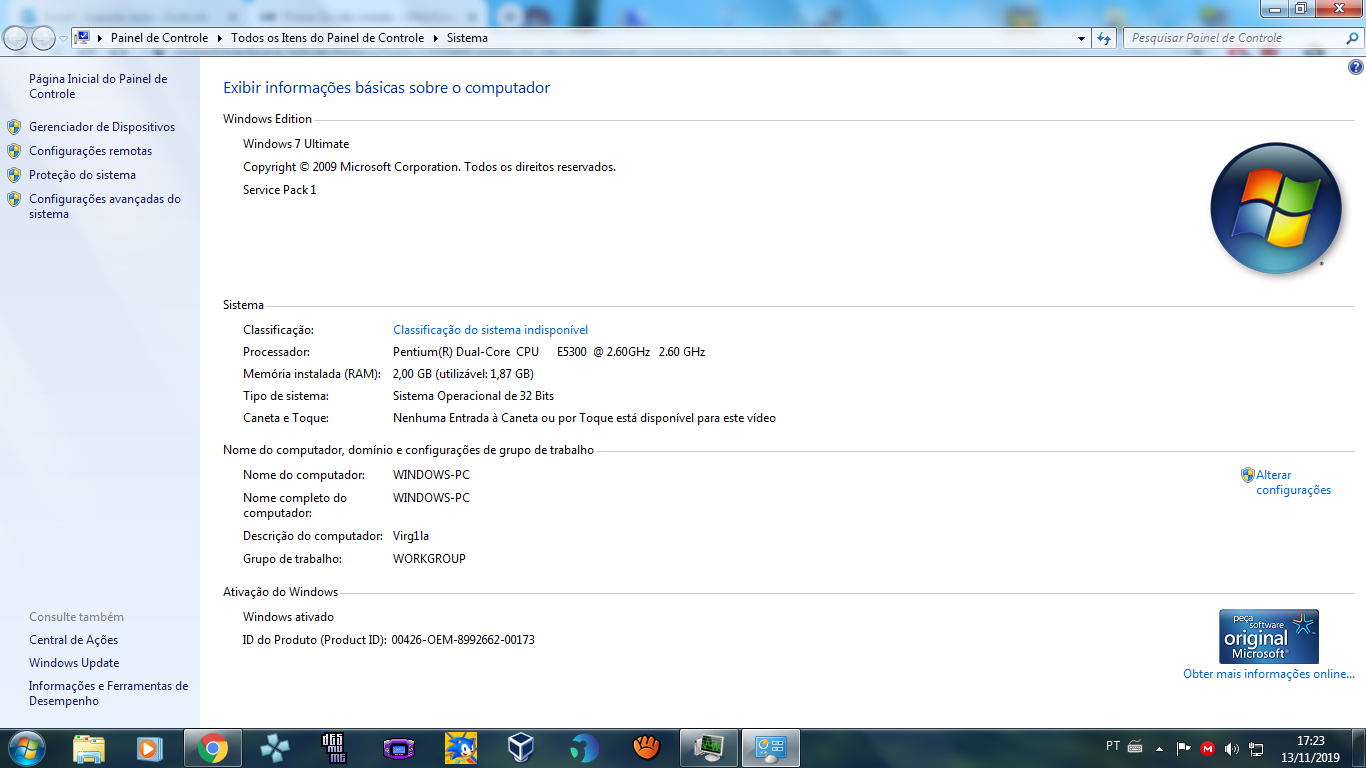Launch PPSSPP emulator from the taskbar
Image resolution: width=1366 pixels, height=768 pixels.
point(274,747)
